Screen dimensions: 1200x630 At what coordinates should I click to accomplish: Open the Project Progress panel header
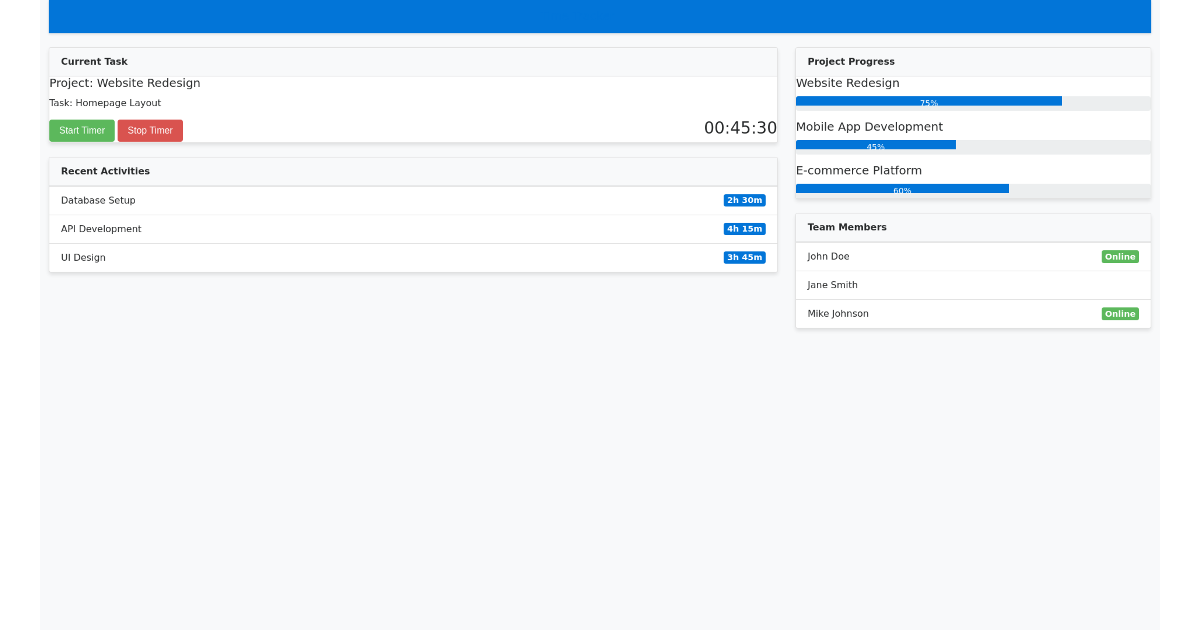tap(851, 61)
